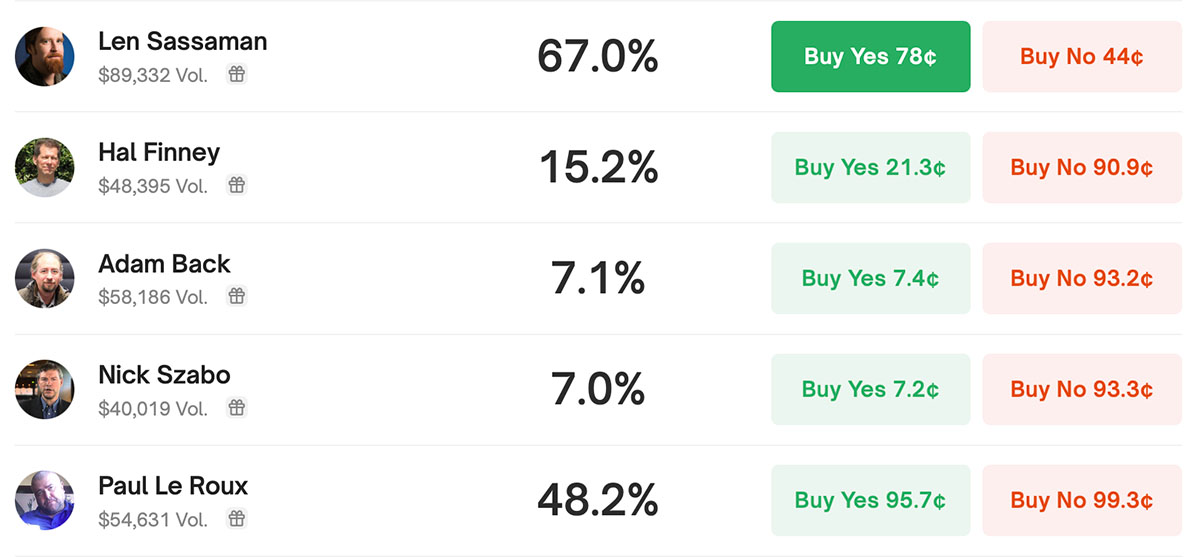1200x557 pixels.
Task: Click Paul Le Roux's avatar
Action: tap(45, 500)
